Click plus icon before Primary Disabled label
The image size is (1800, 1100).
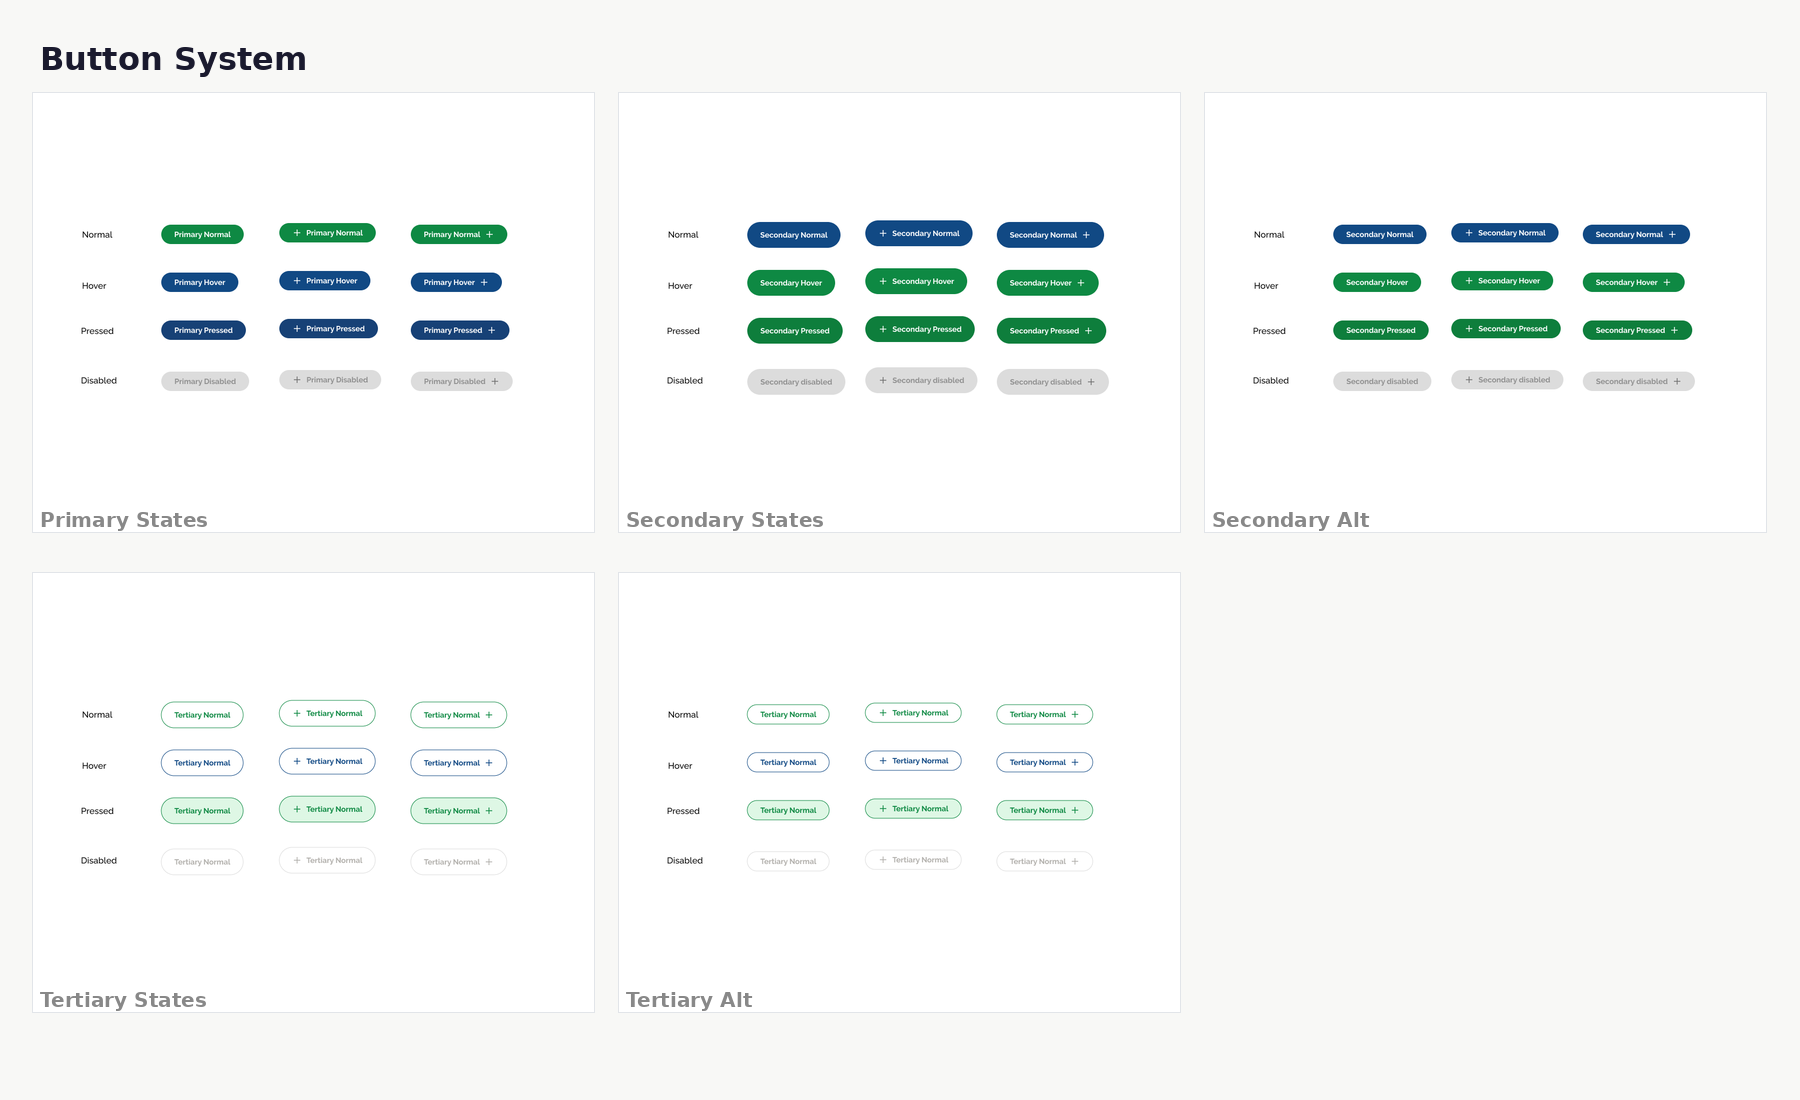297,380
